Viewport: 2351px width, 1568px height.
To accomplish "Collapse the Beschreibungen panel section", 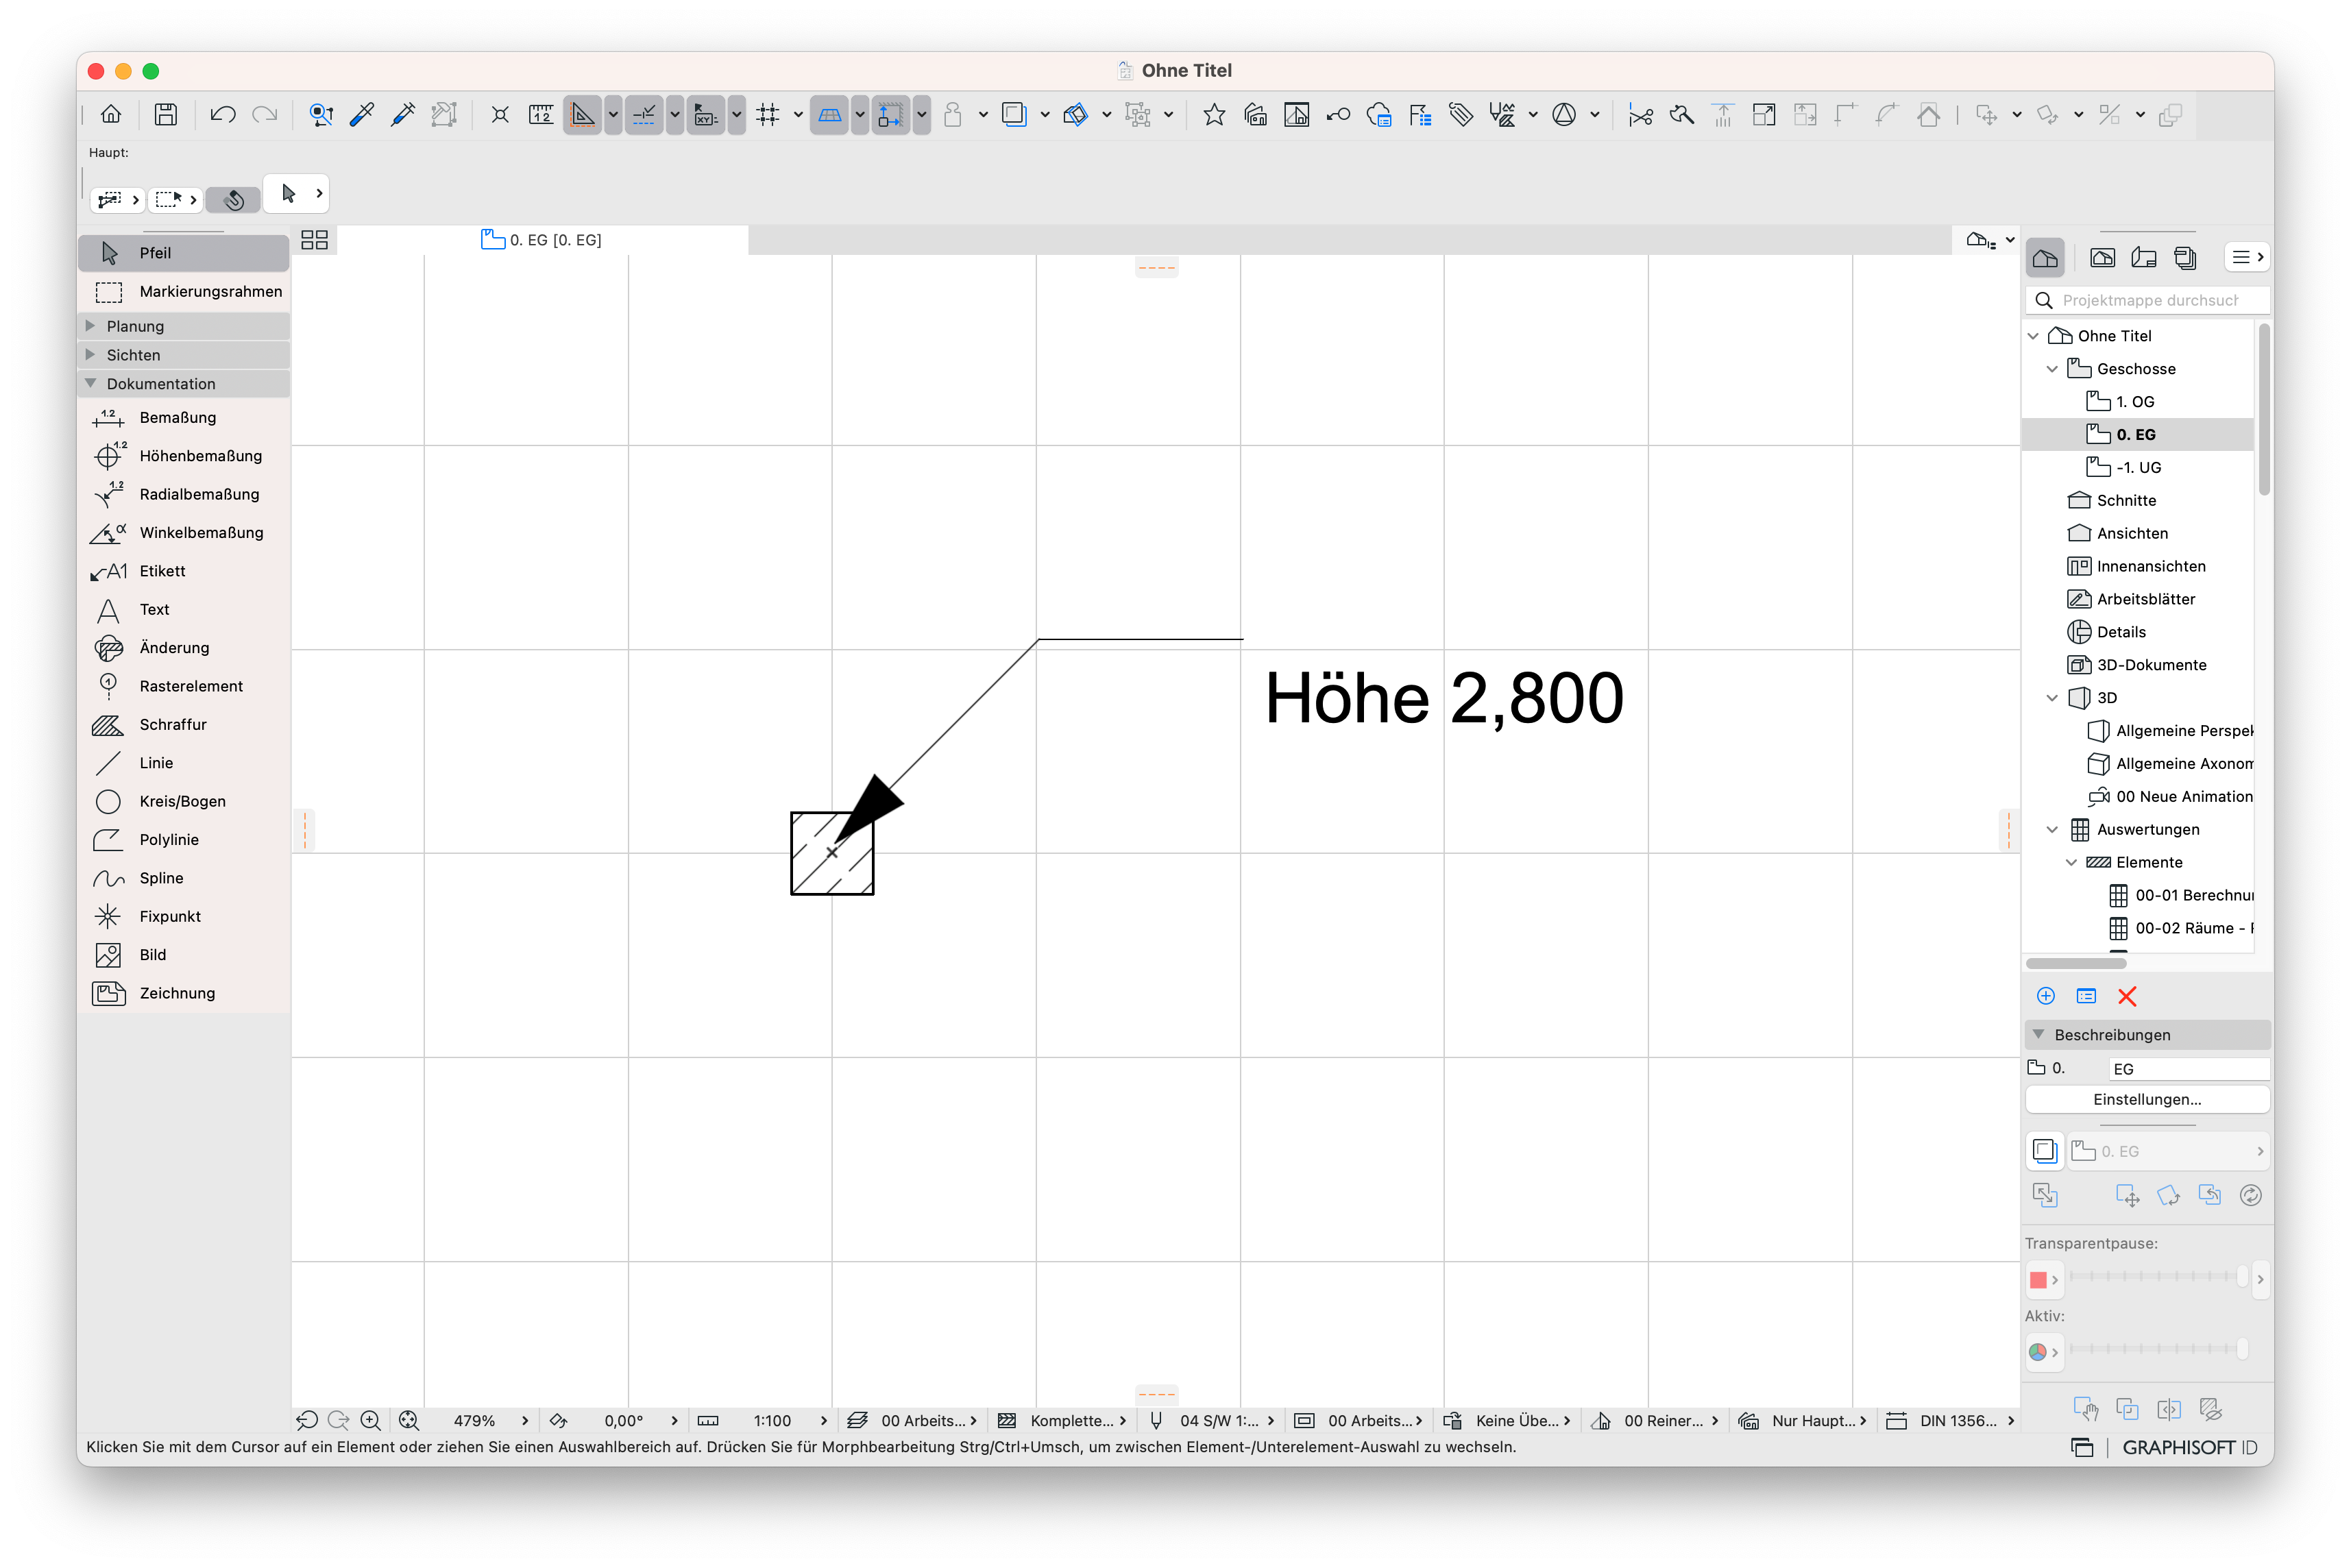I will point(2038,1034).
